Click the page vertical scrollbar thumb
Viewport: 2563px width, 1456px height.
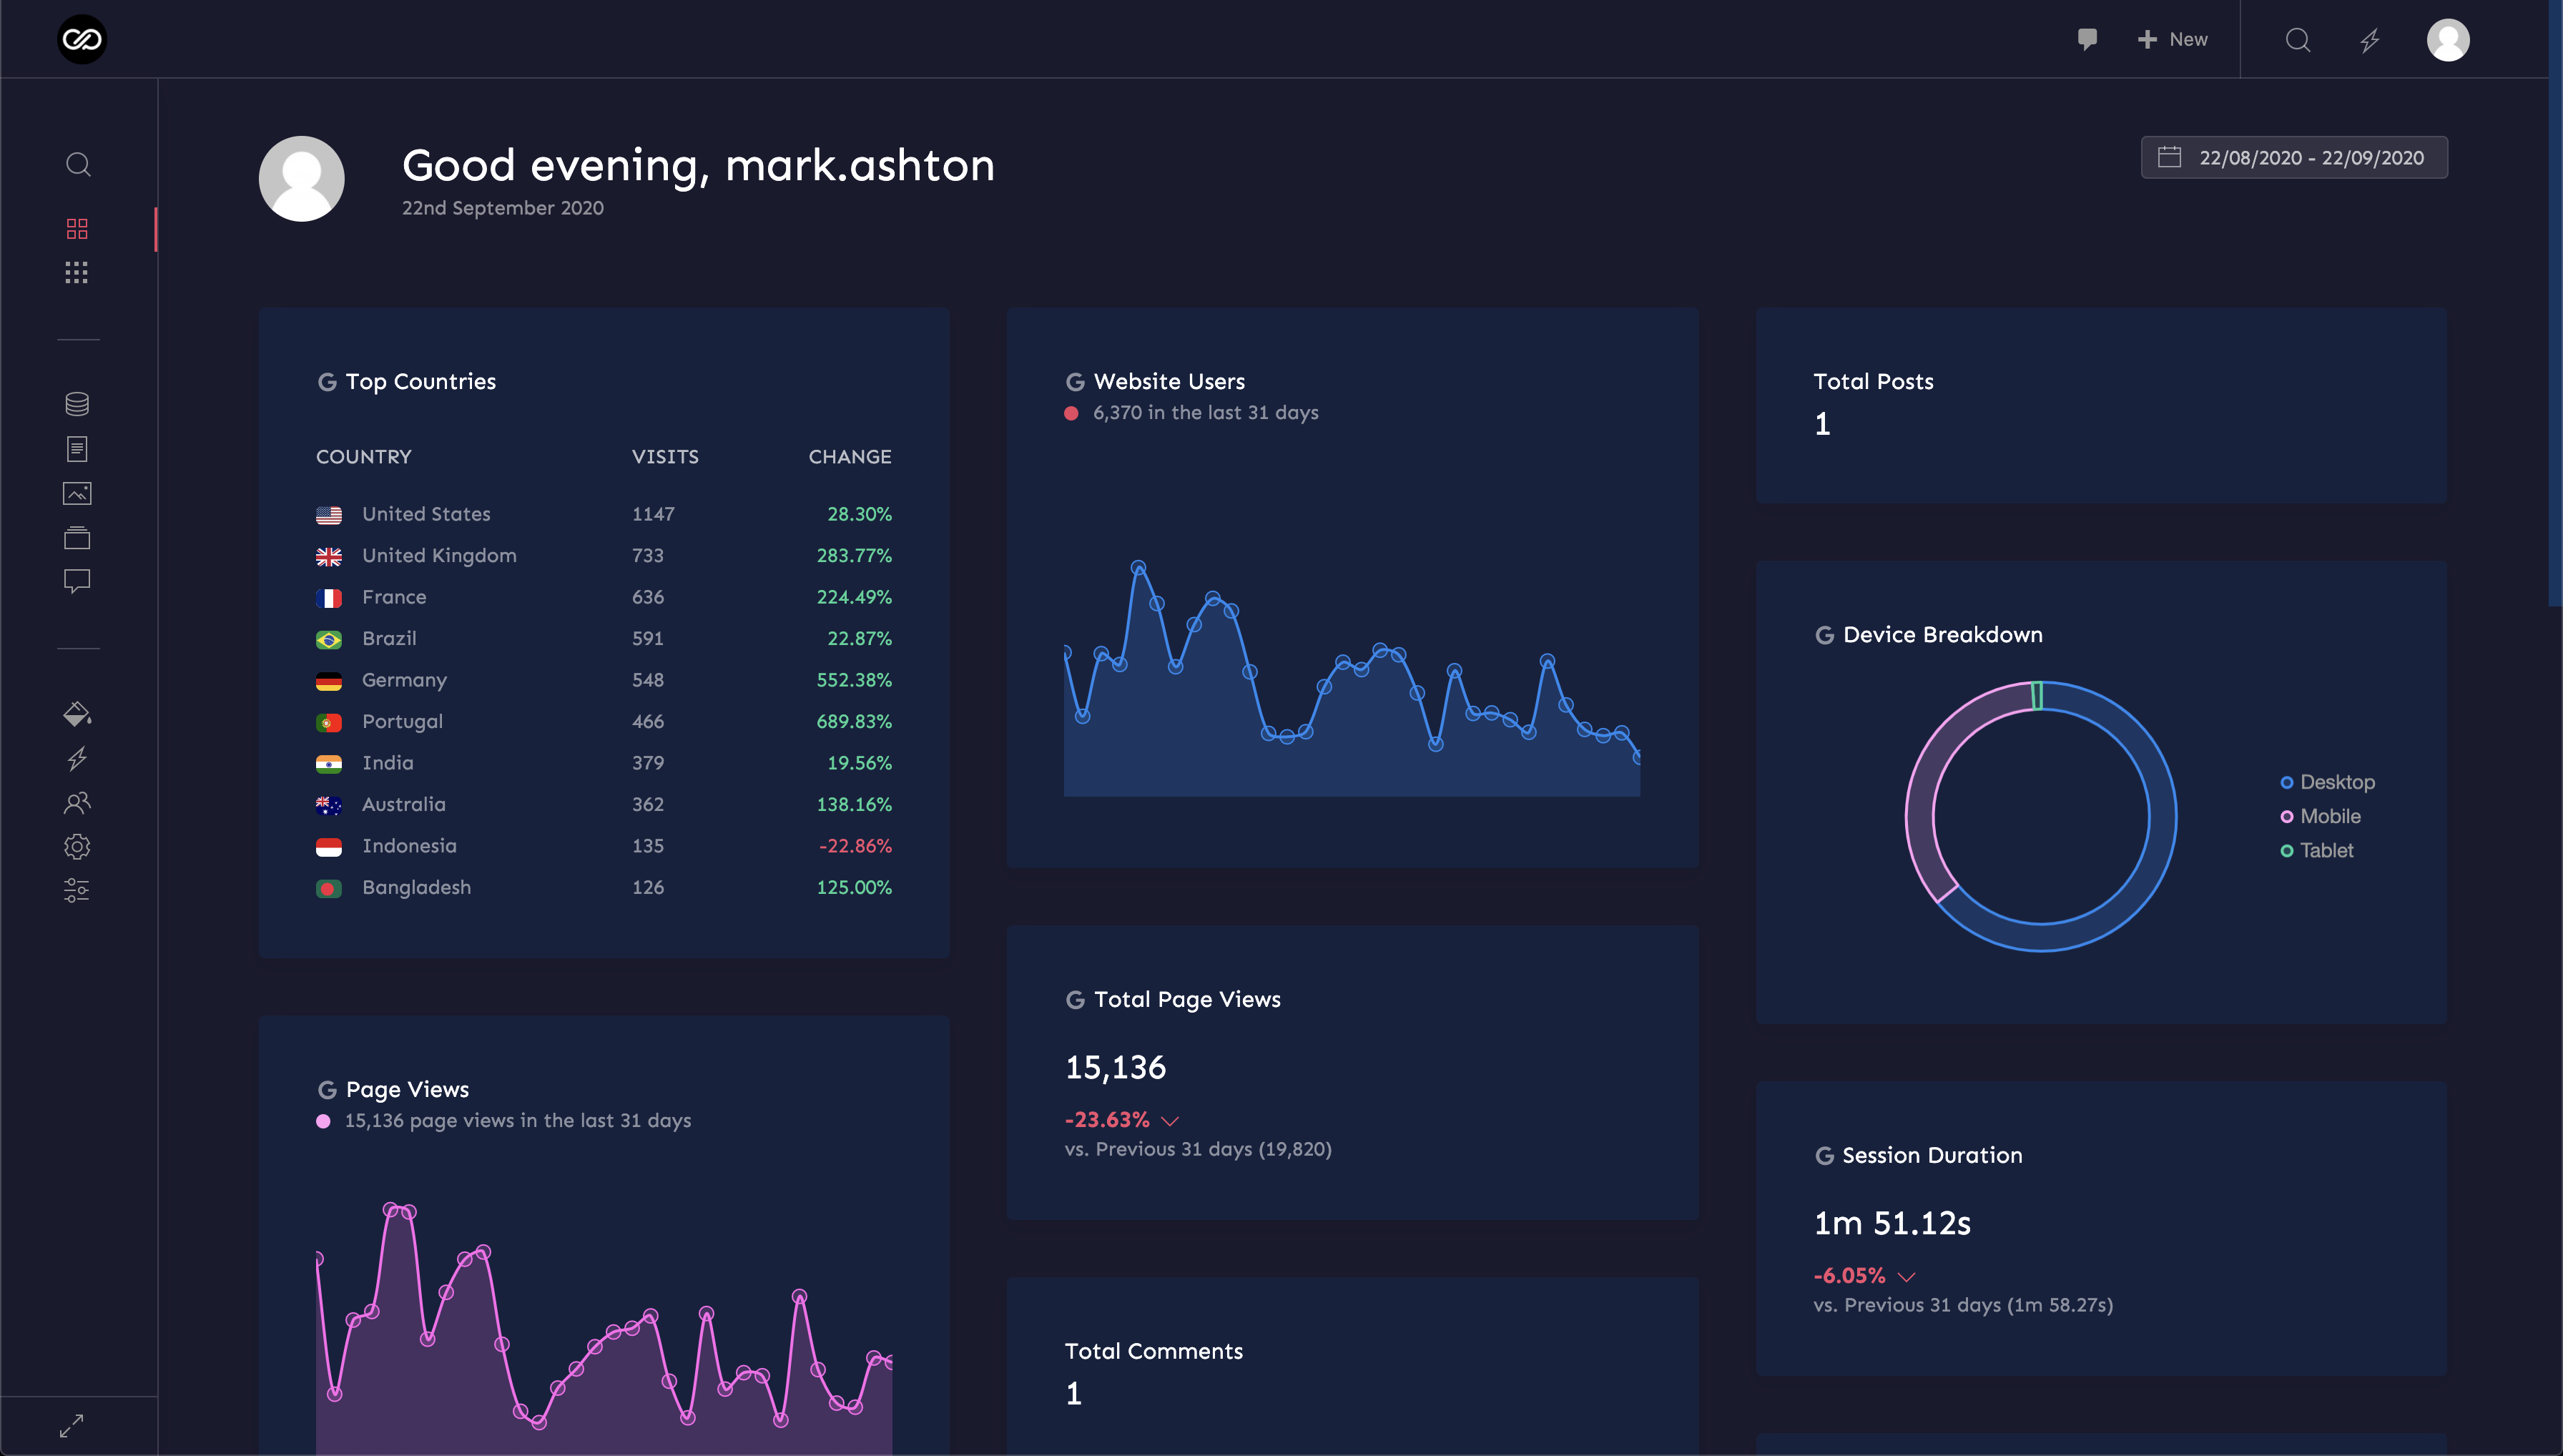click(x=2555, y=302)
